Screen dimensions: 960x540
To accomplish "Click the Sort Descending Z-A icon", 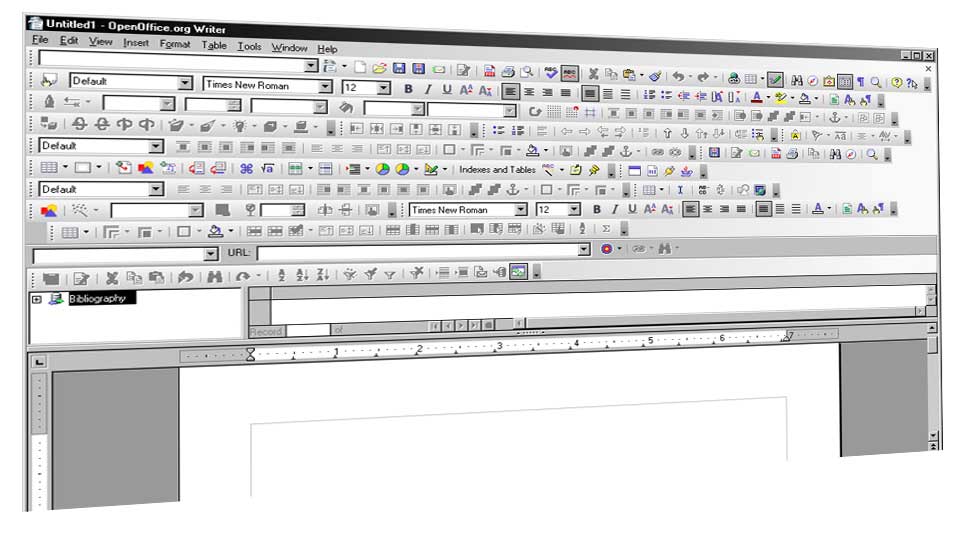I will point(323,275).
